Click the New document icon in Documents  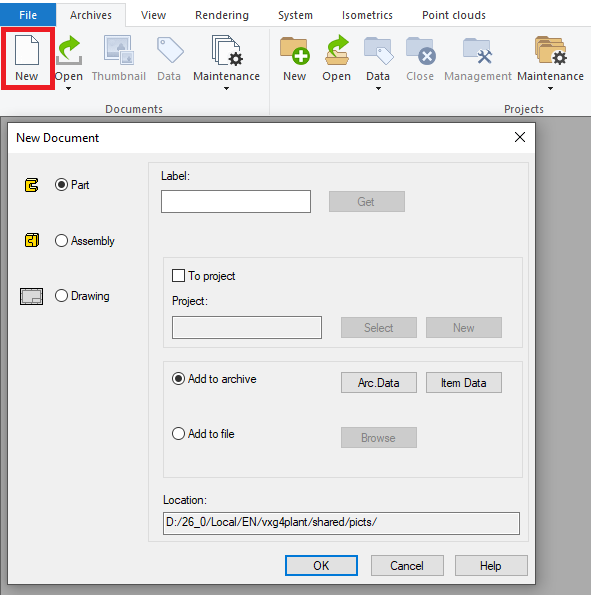click(27, 50)
